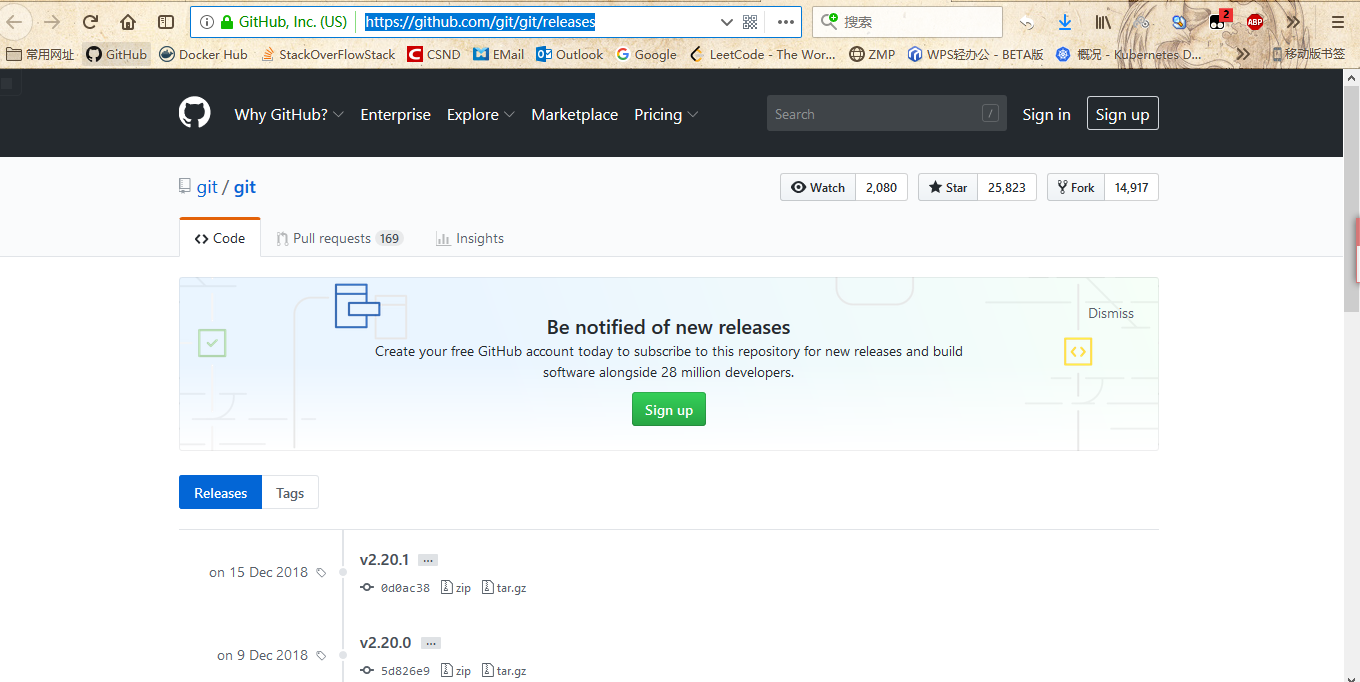This screenshot has width=1360, height=682.
Task: Expand the v2.20.1 commit message ellipsis
Action: [428, 560]
